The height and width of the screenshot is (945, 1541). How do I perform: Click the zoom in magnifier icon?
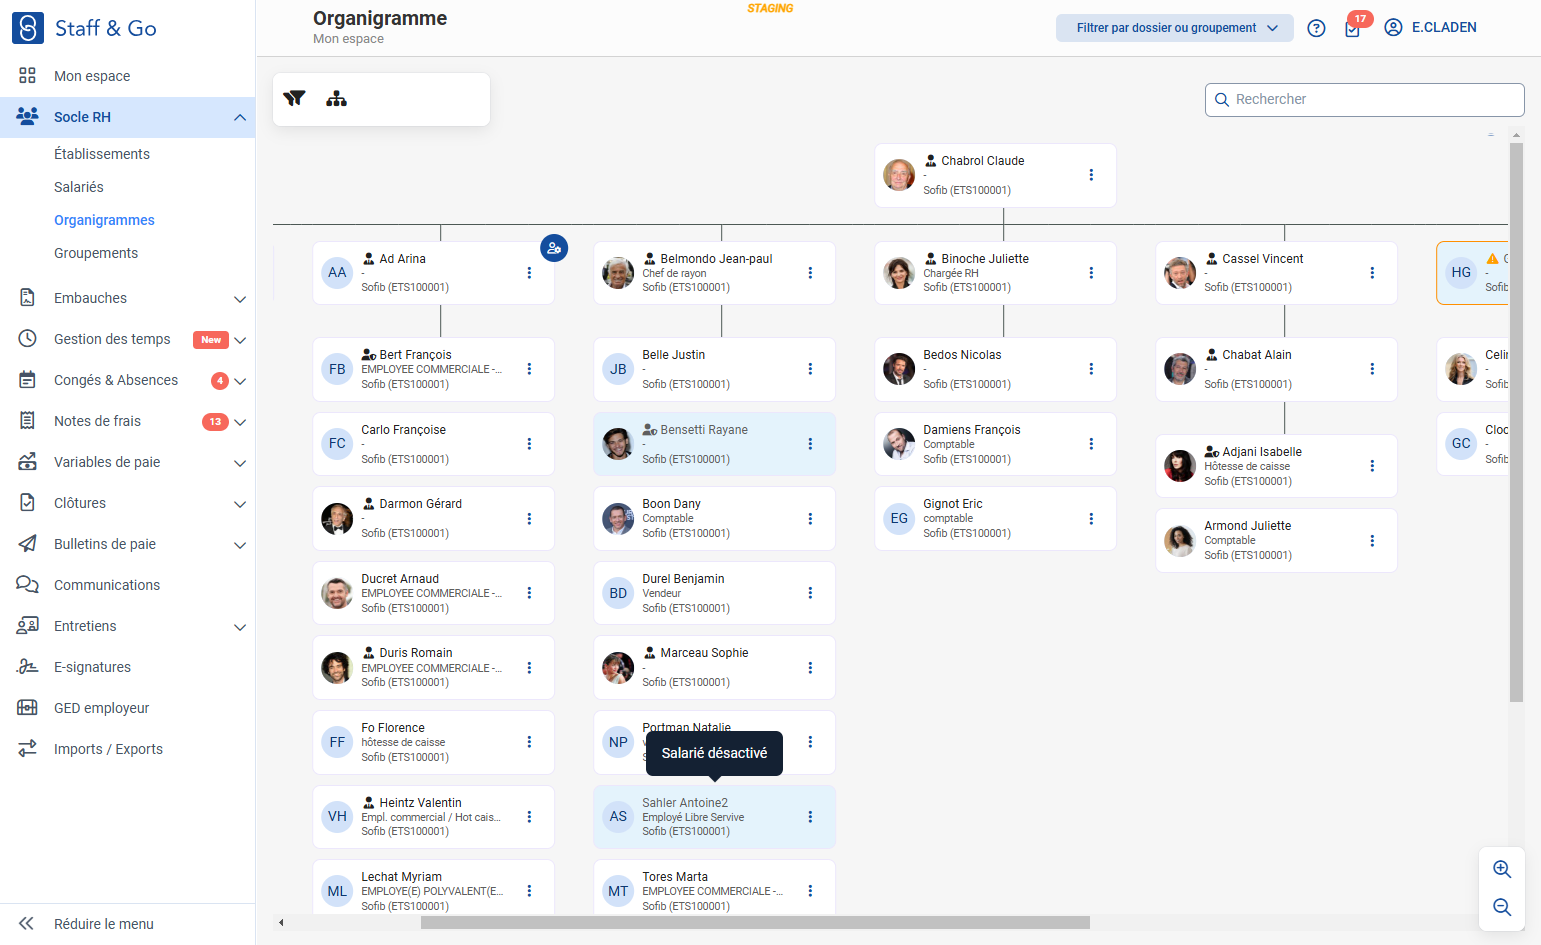(x=1502, y=869)
